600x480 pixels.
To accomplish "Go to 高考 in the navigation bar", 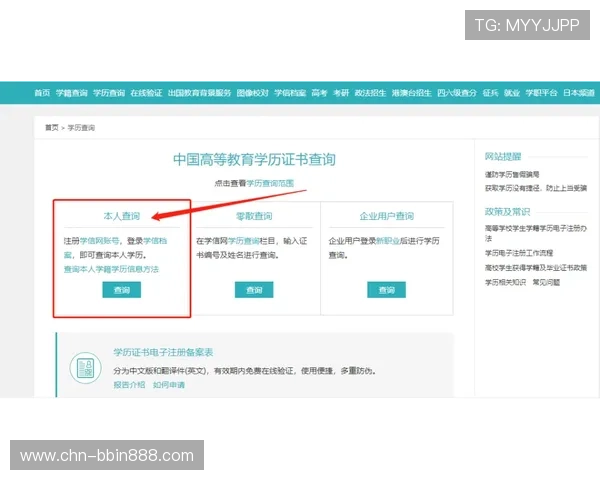I will pyautogui.click(x=320, y=93).
